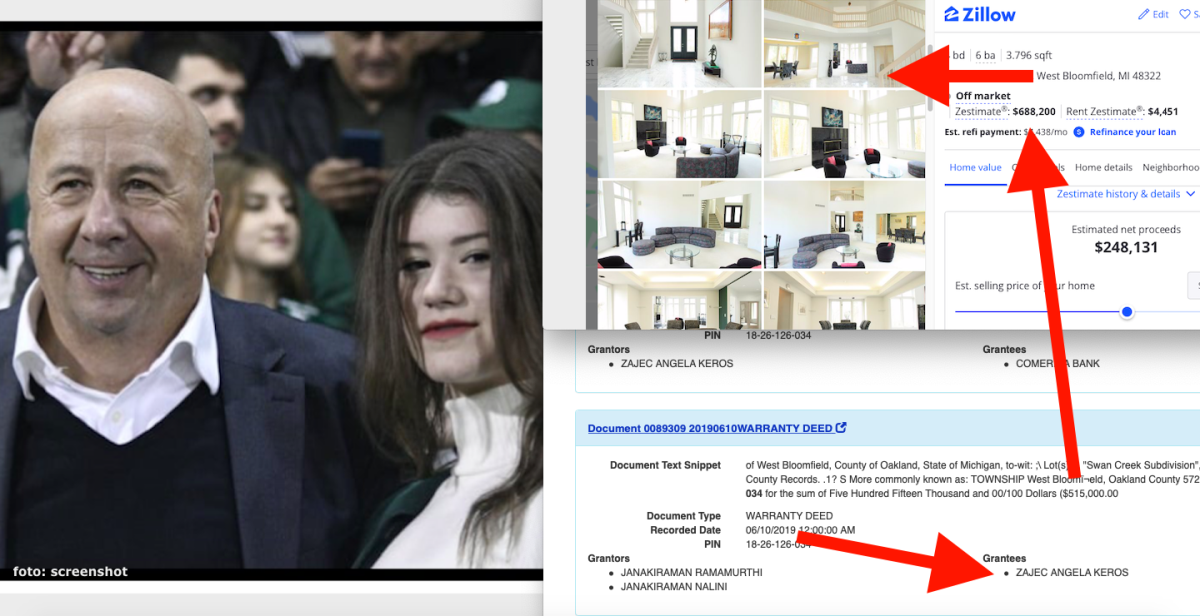Click the "$688,200" Zestimate value
This screenshot has width=1200, height=616.
(x=1034, y=112)
